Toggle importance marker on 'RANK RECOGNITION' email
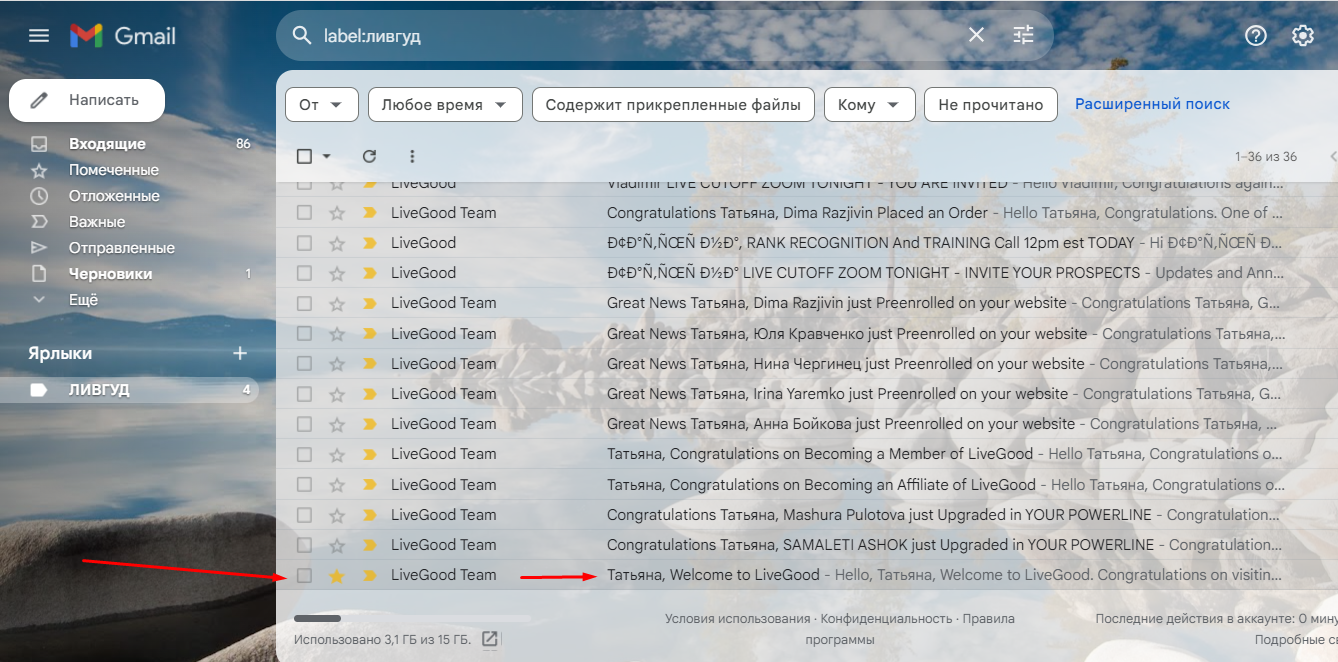 click(370, 243)
